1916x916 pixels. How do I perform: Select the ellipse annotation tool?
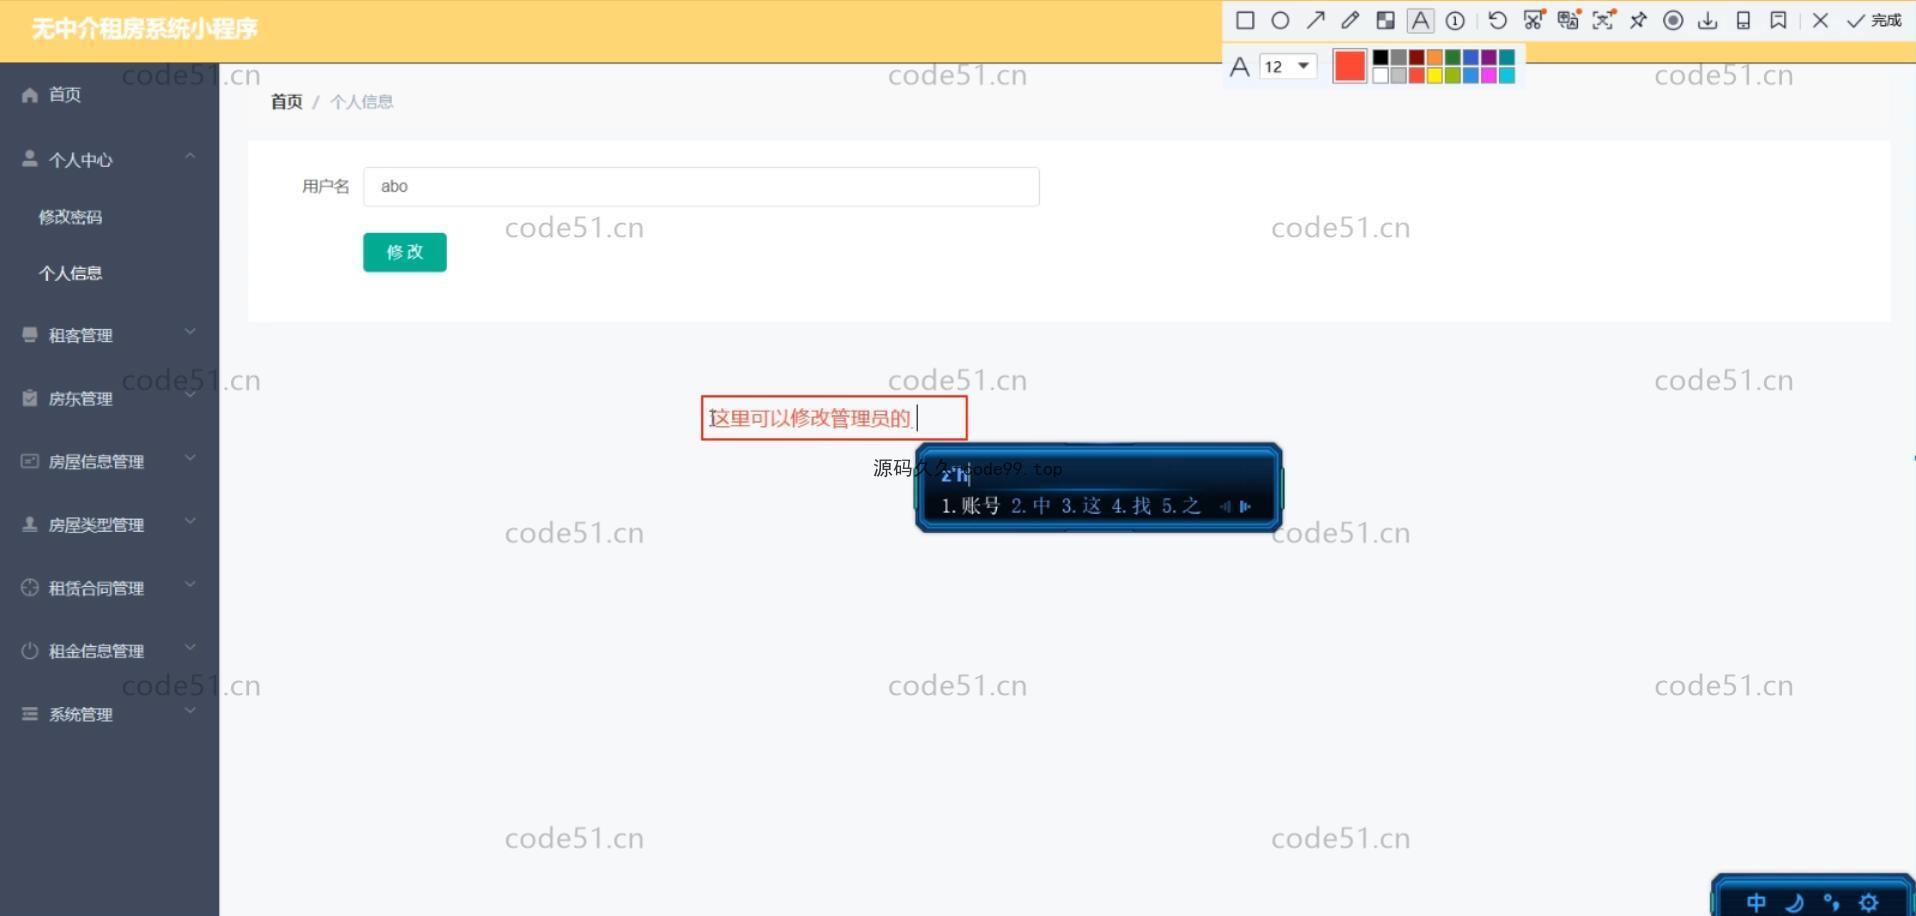coord(1280,20)
